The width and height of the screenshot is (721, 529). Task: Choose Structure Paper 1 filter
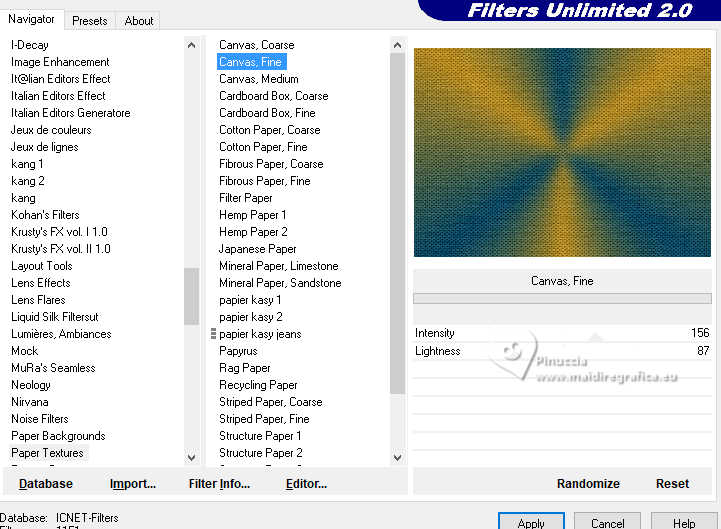pos(260,436)
